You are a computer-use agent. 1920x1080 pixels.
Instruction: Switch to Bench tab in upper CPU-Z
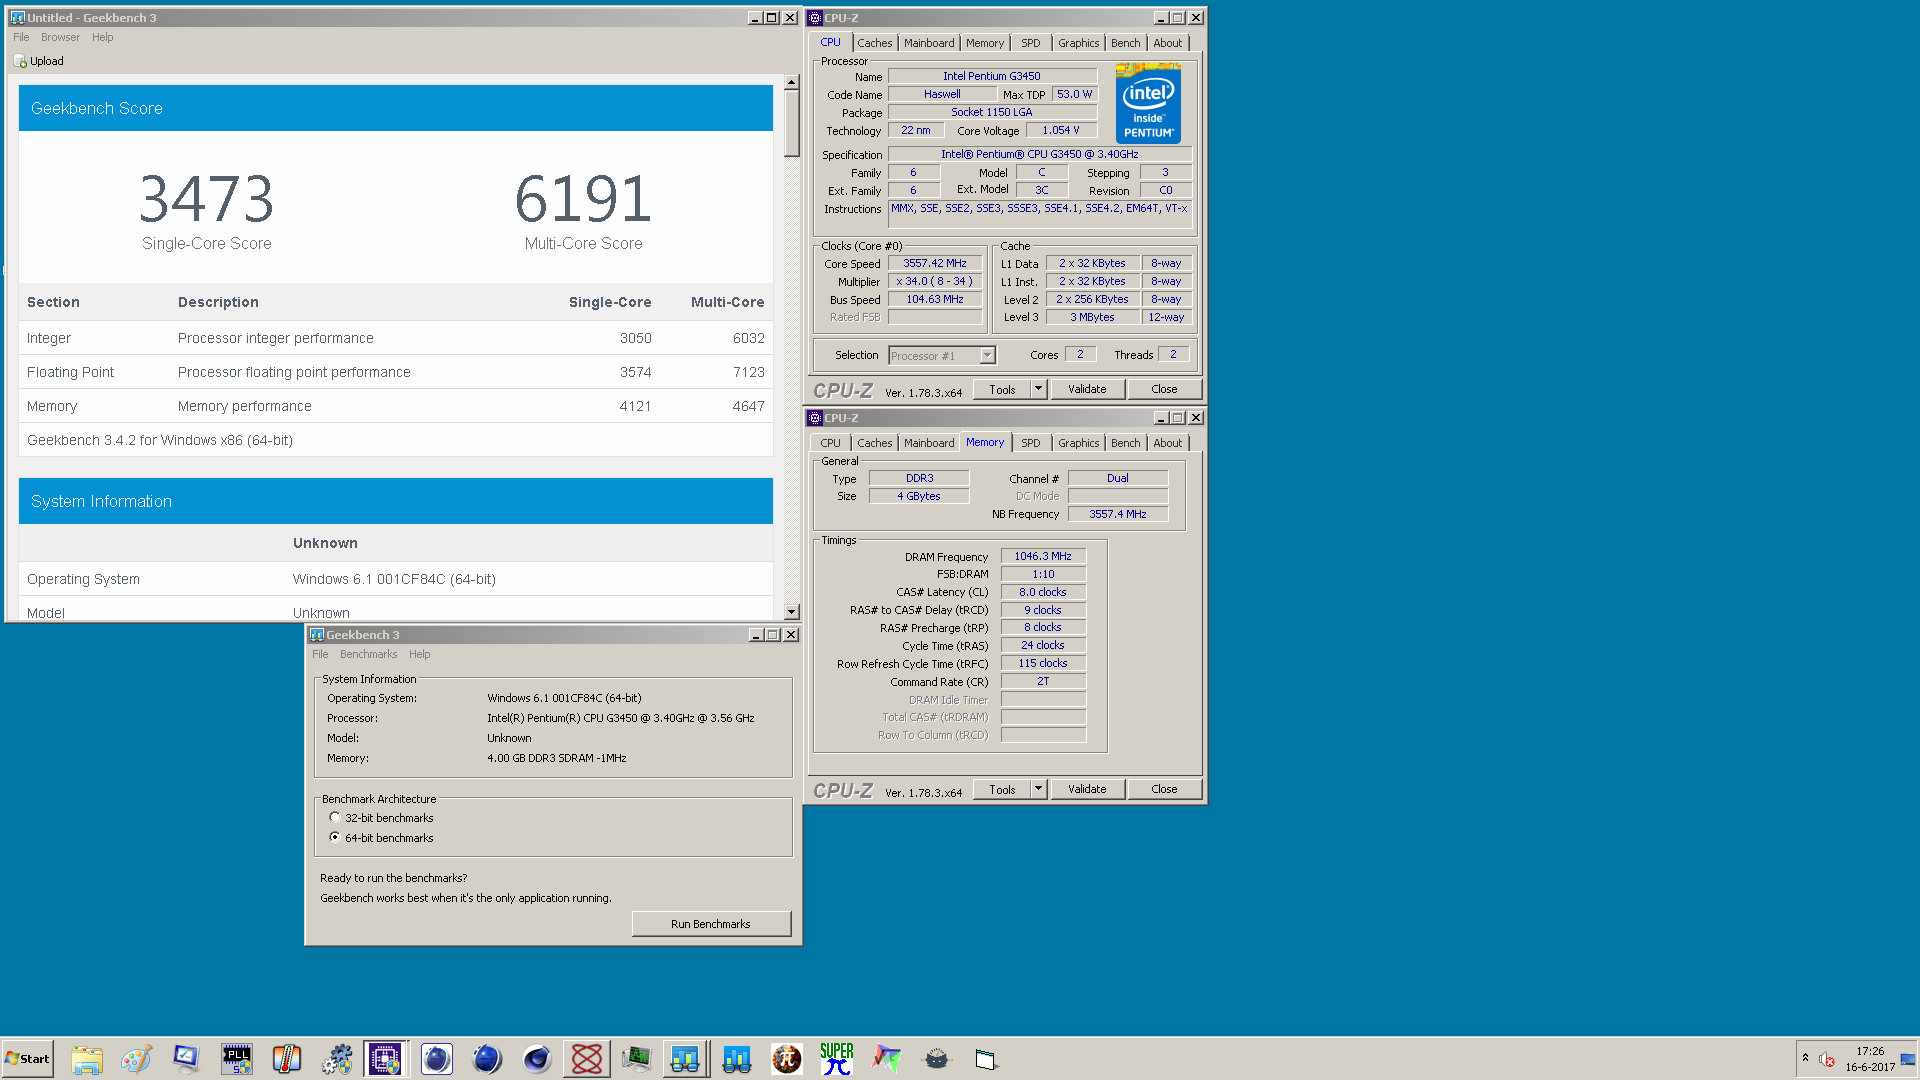tap(1125, 43)
